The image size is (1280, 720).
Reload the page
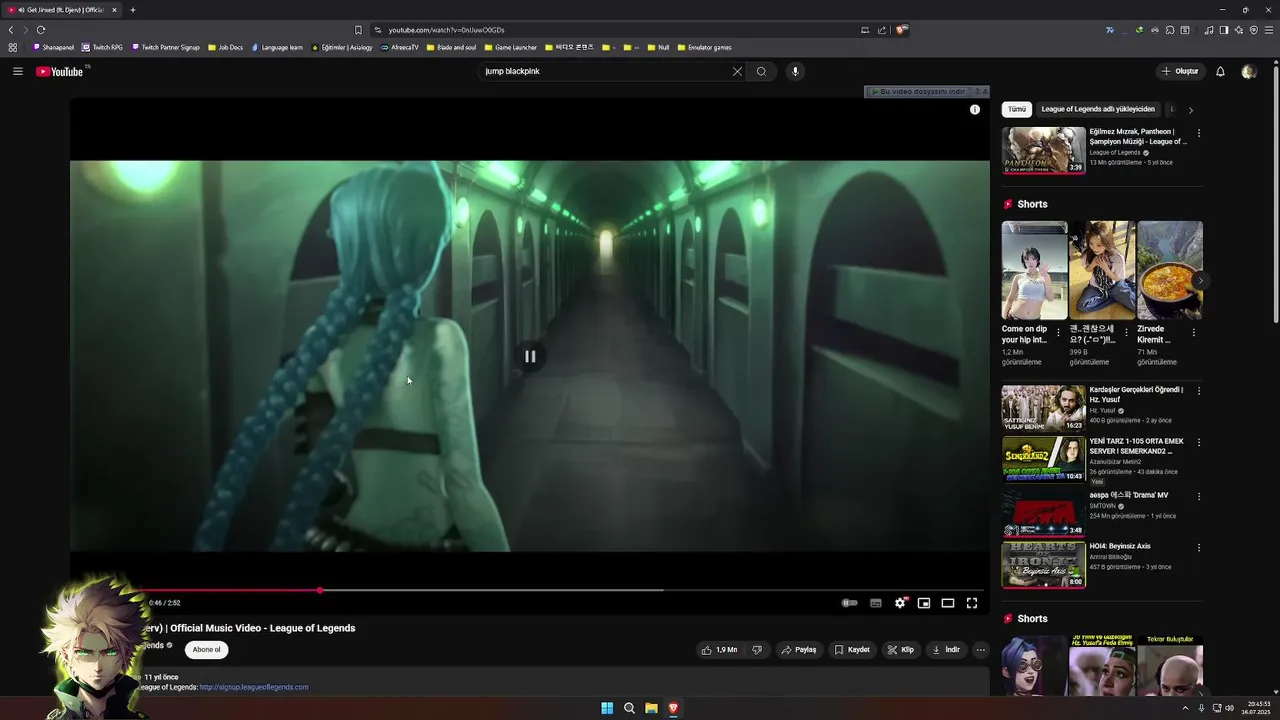pos(41,30)
